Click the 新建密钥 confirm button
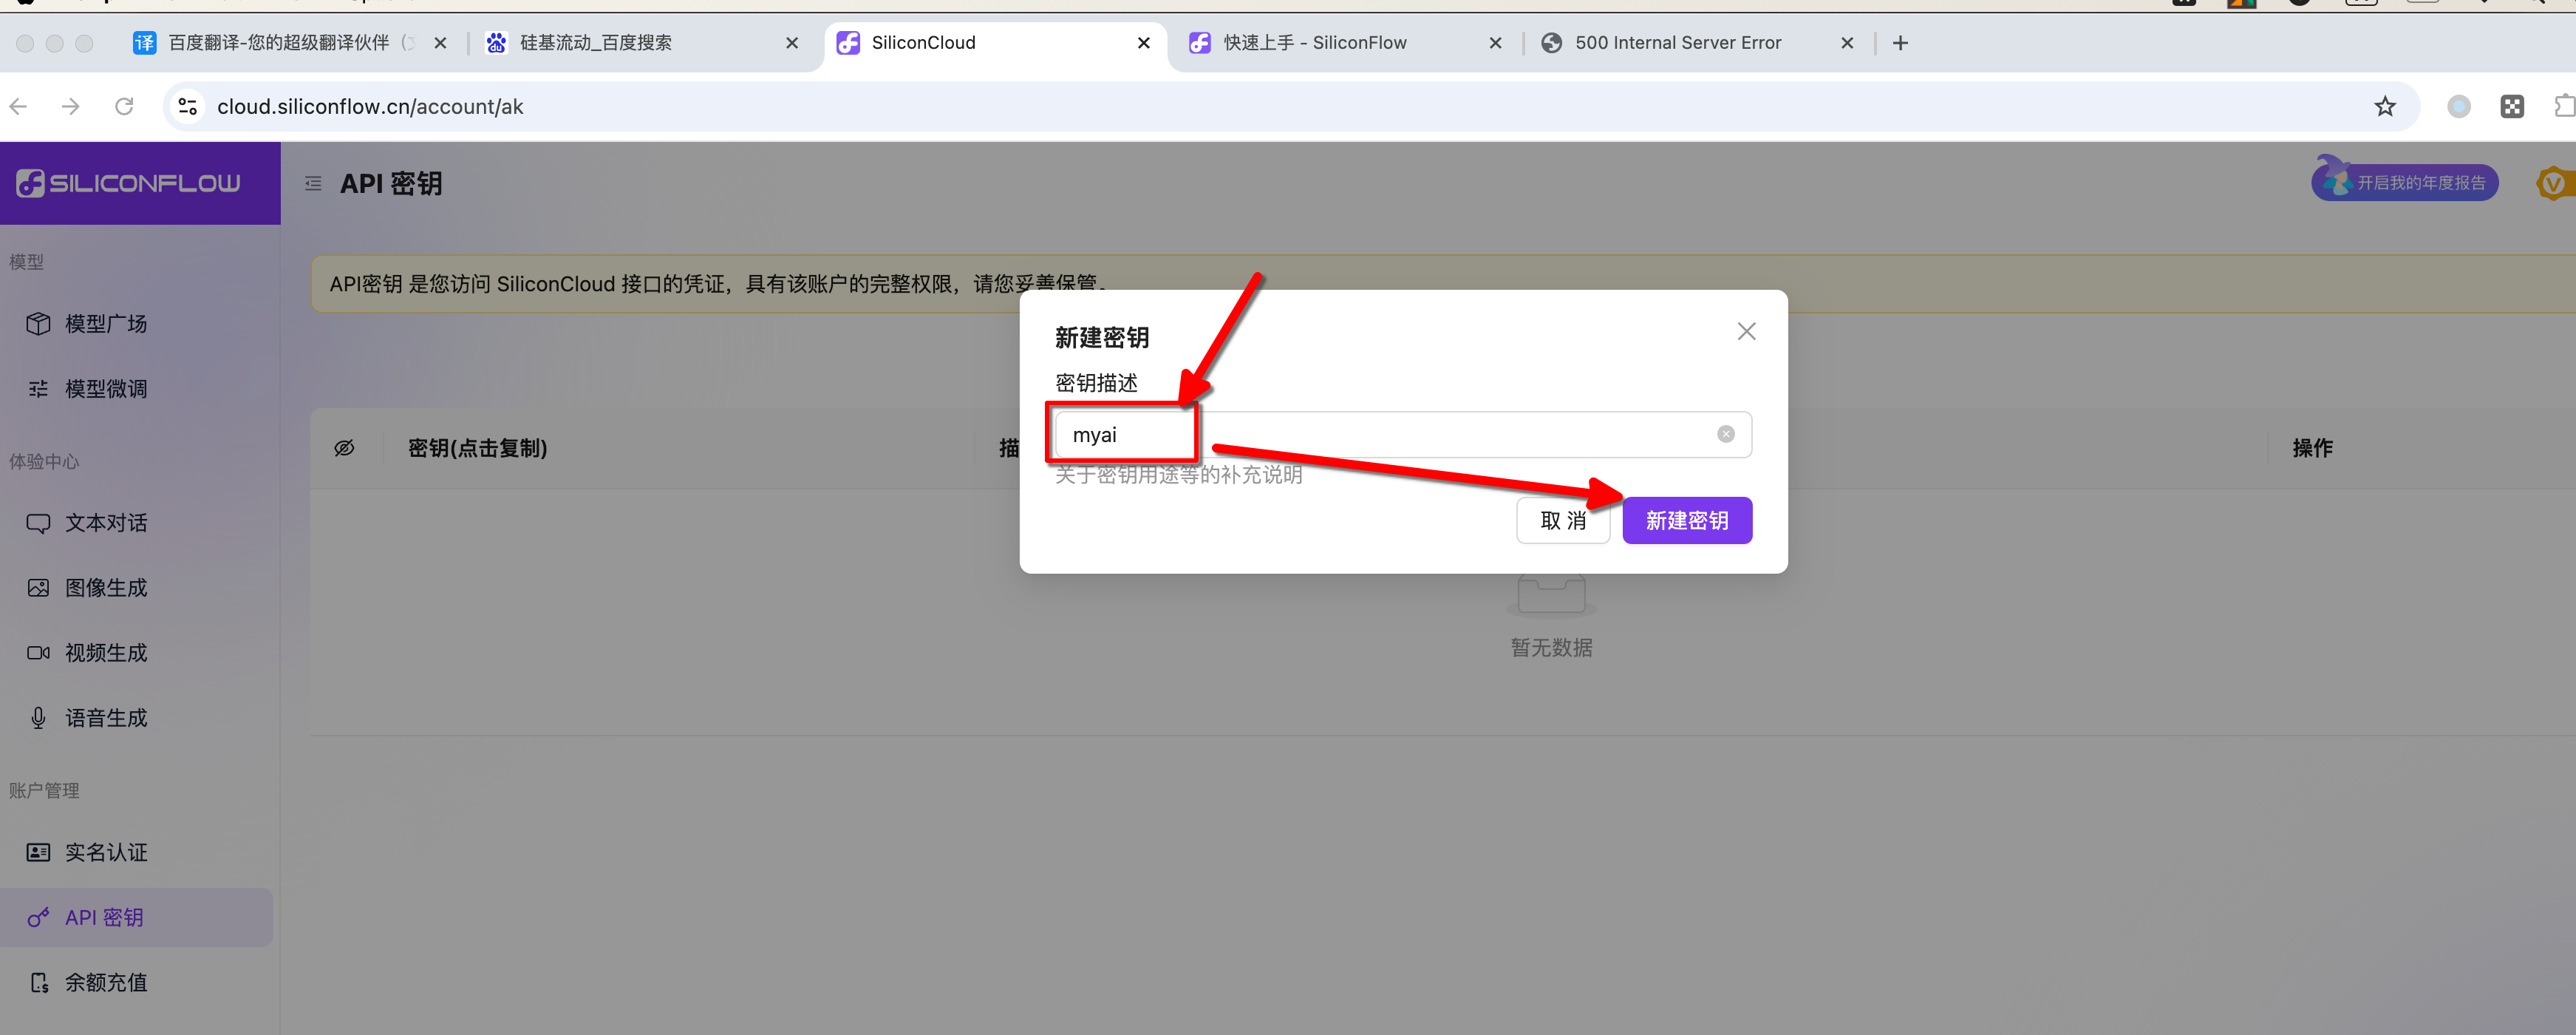Image resolution: width=2576 pixels, height=1035 pixels. (1686, 521)
